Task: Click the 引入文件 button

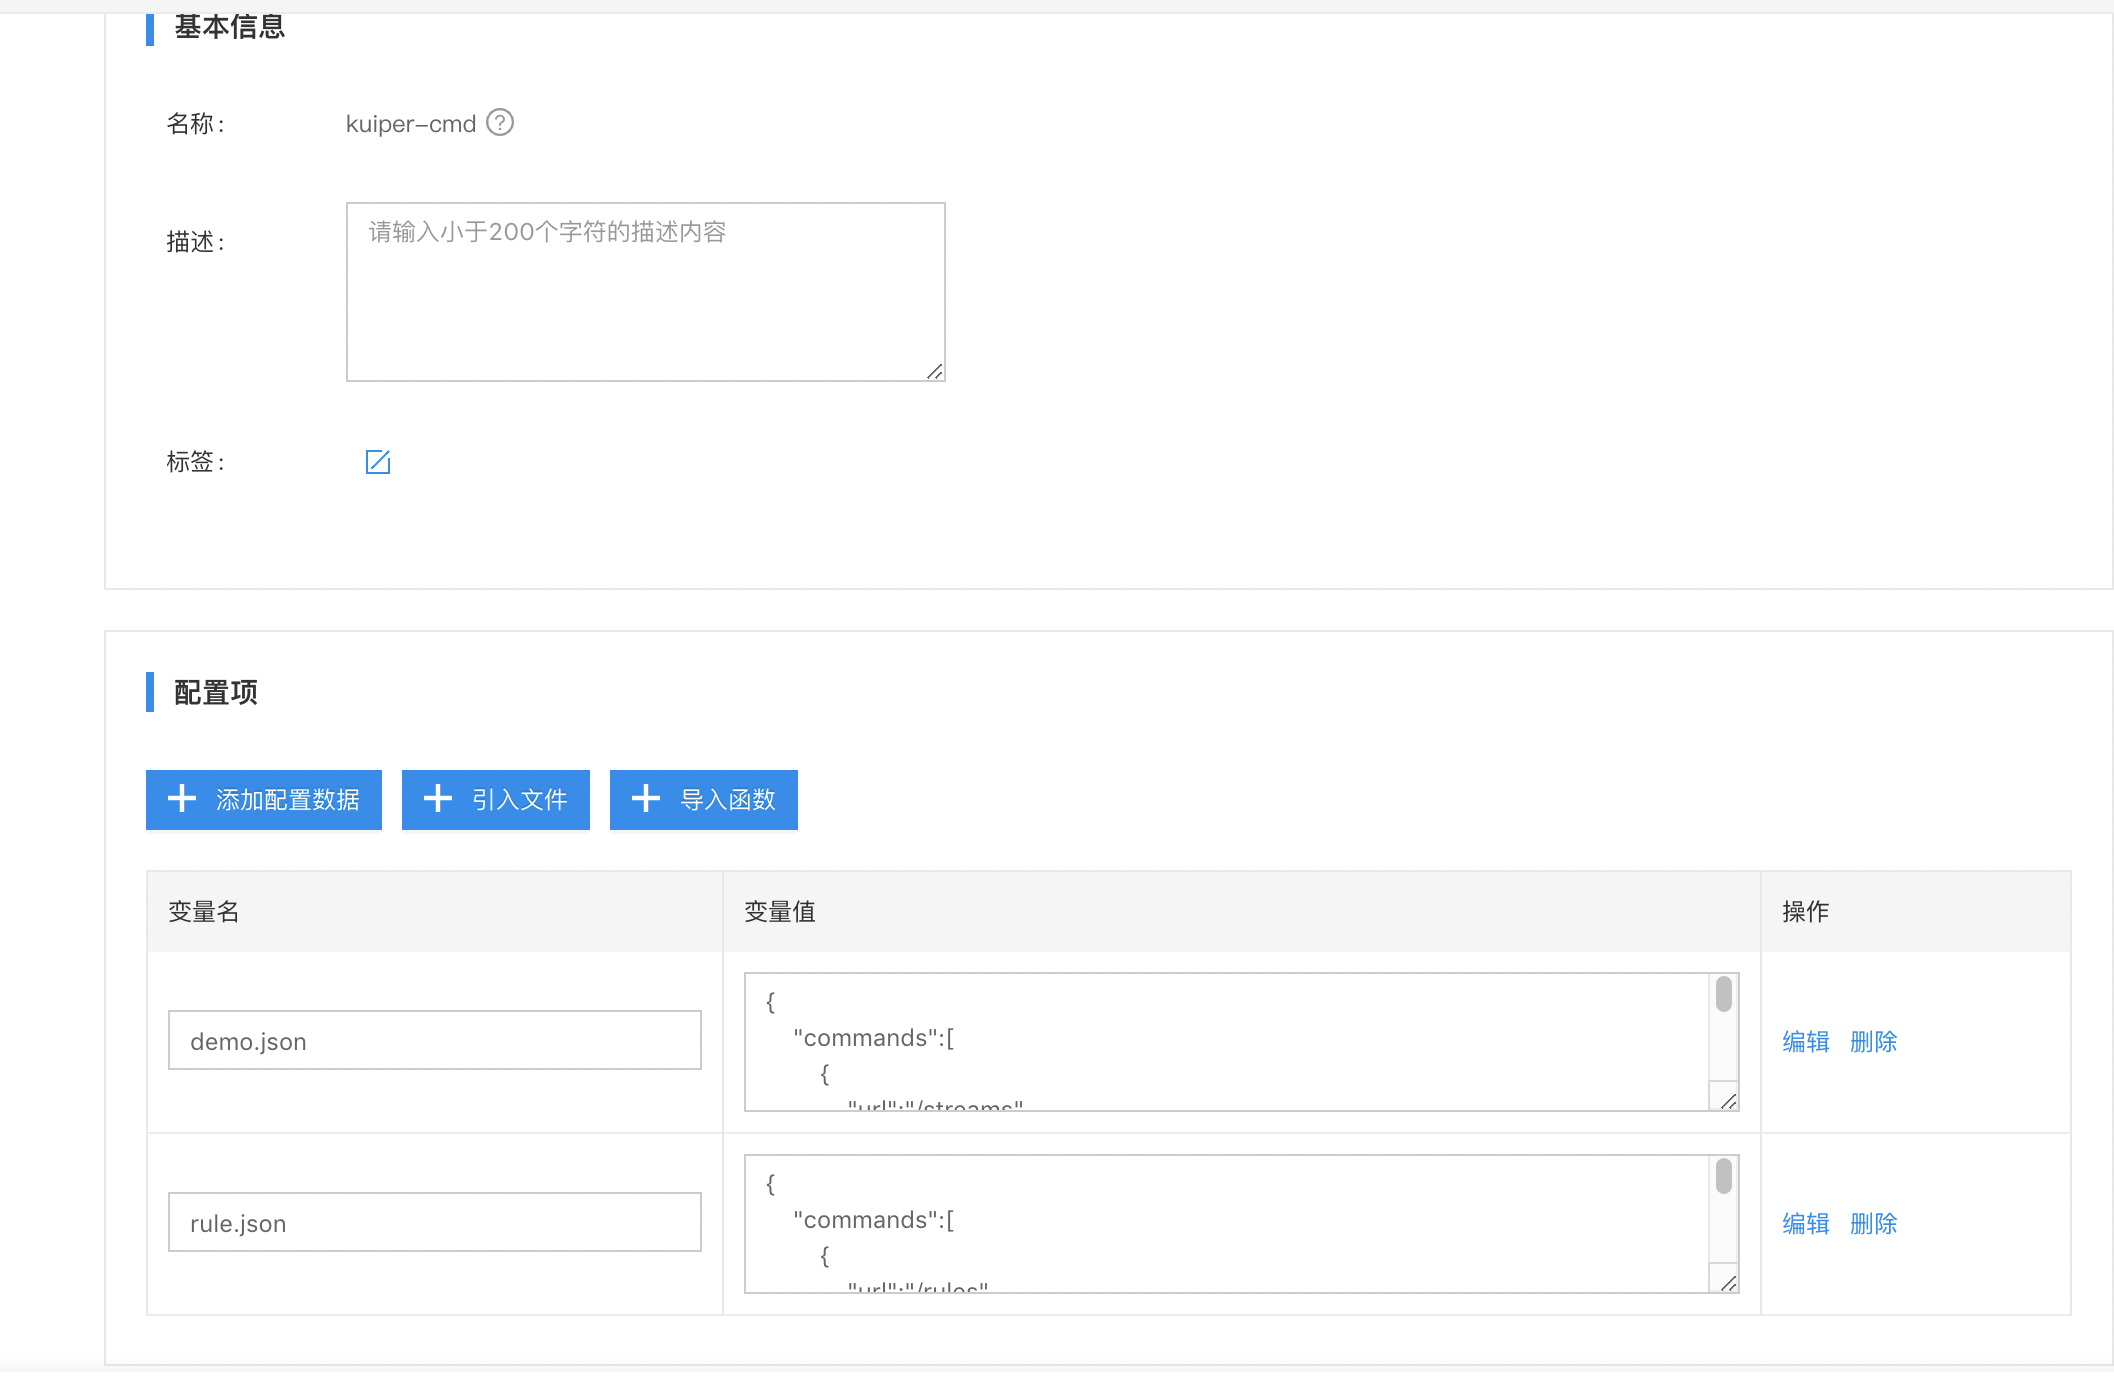Action: (x=496, y=800)
